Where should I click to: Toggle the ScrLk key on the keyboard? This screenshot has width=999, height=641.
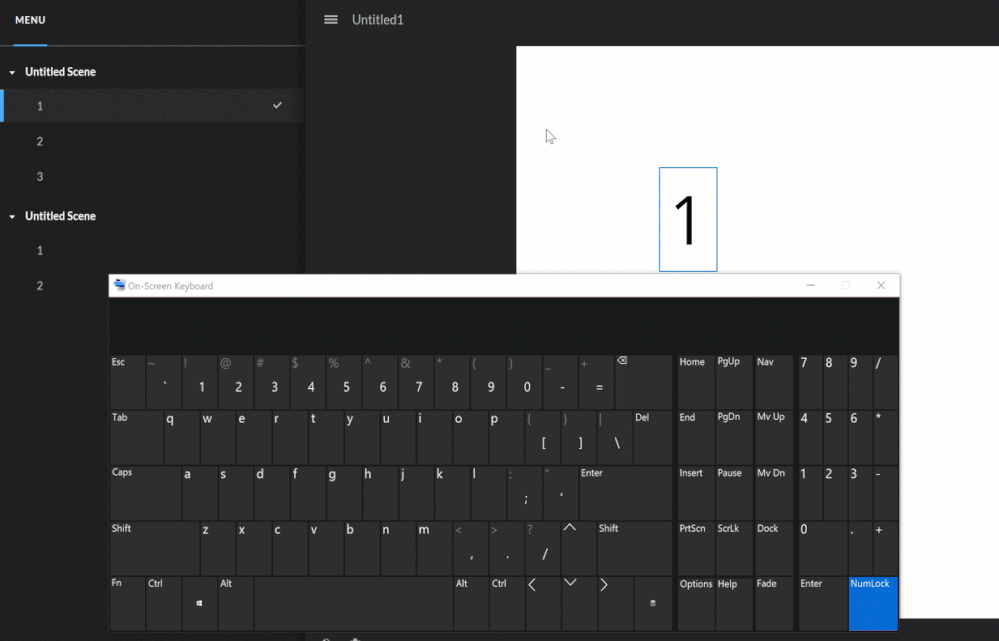coord(734,548)
